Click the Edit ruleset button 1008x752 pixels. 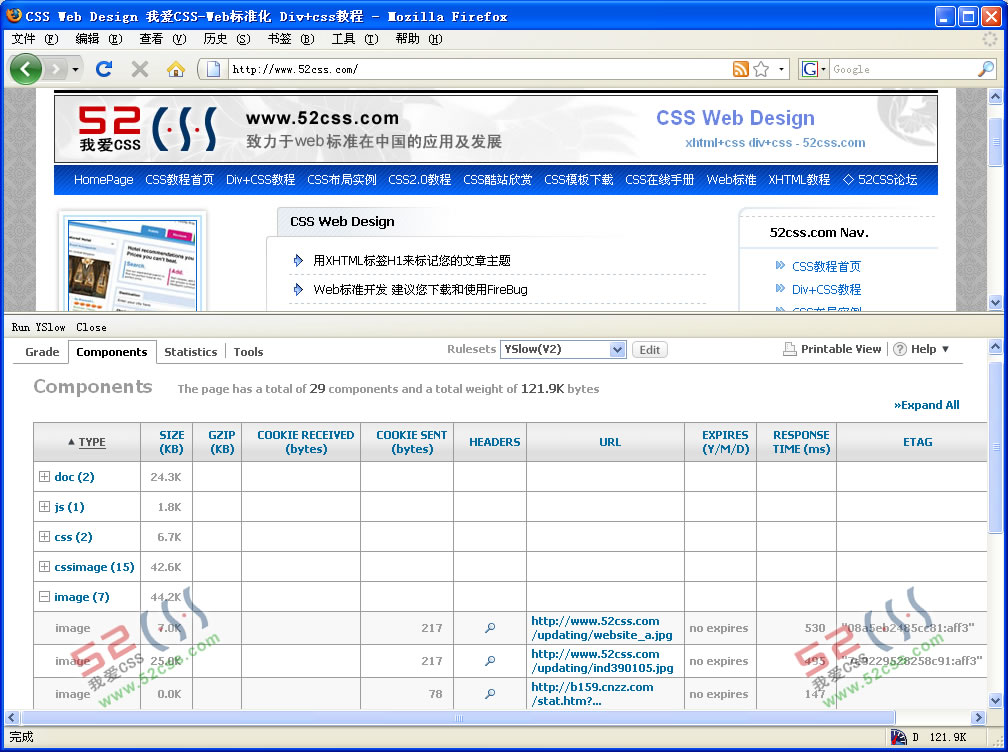(x=649, y=350)
